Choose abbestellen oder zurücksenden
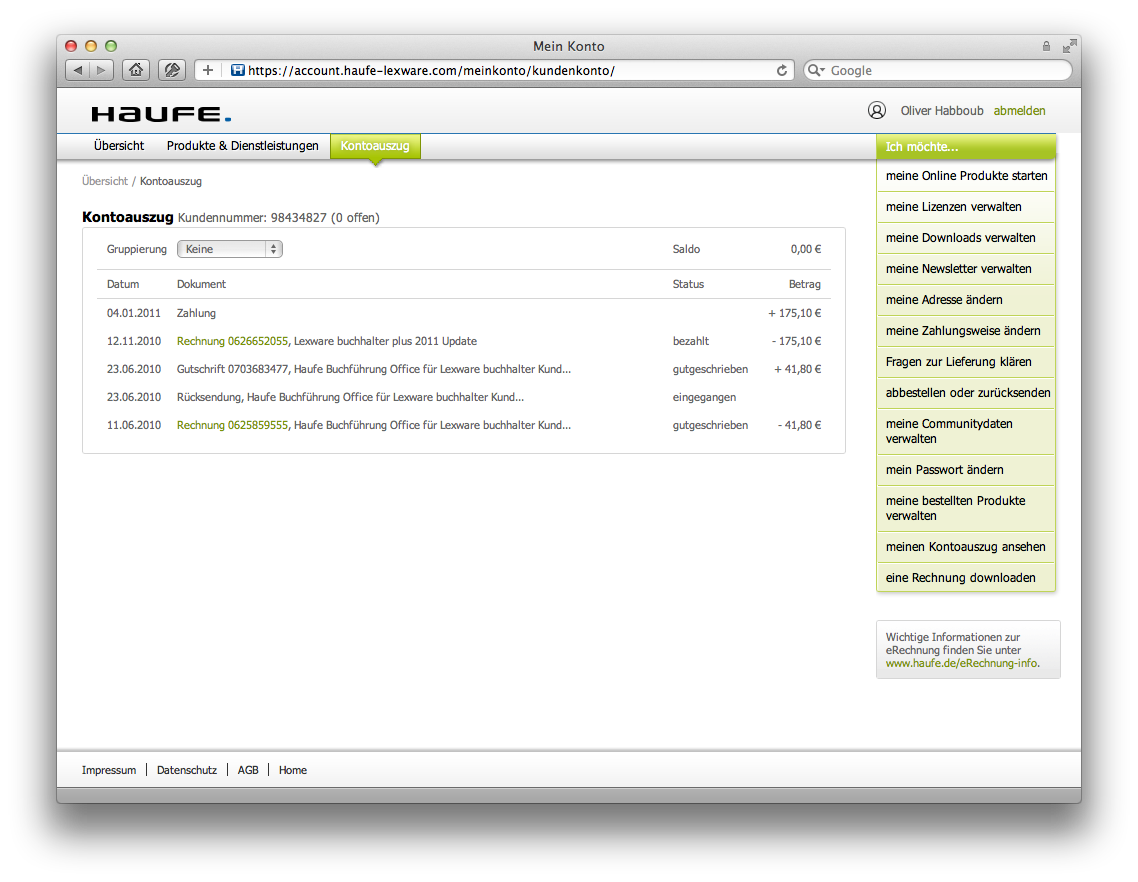The image size is (1138, 882). tap(966, 393)
